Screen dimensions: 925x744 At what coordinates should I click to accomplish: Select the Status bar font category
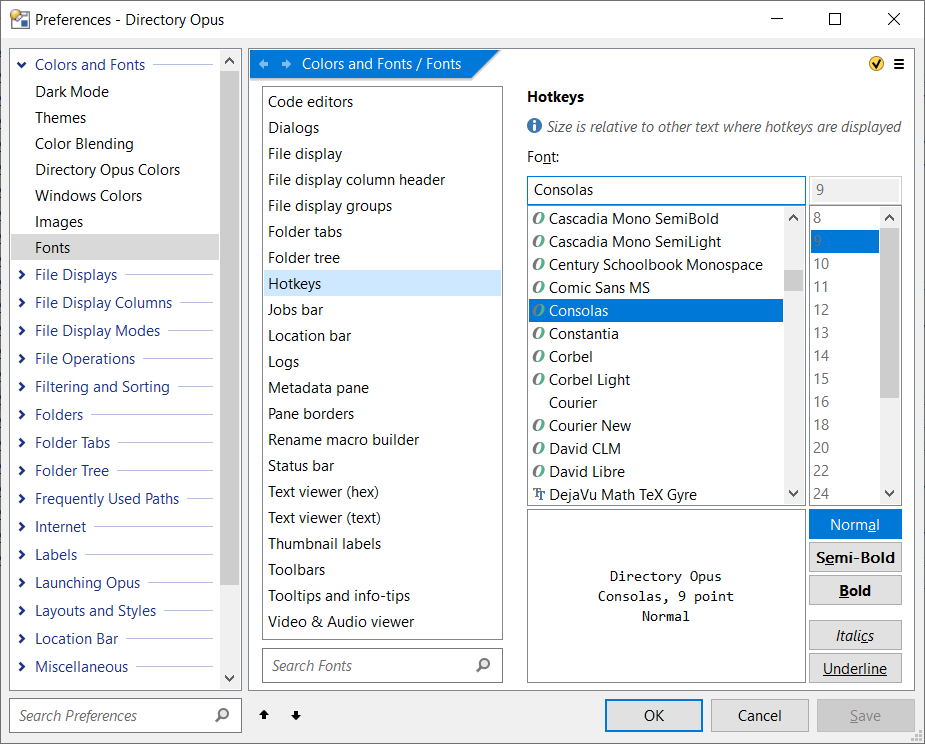(382, 466)
